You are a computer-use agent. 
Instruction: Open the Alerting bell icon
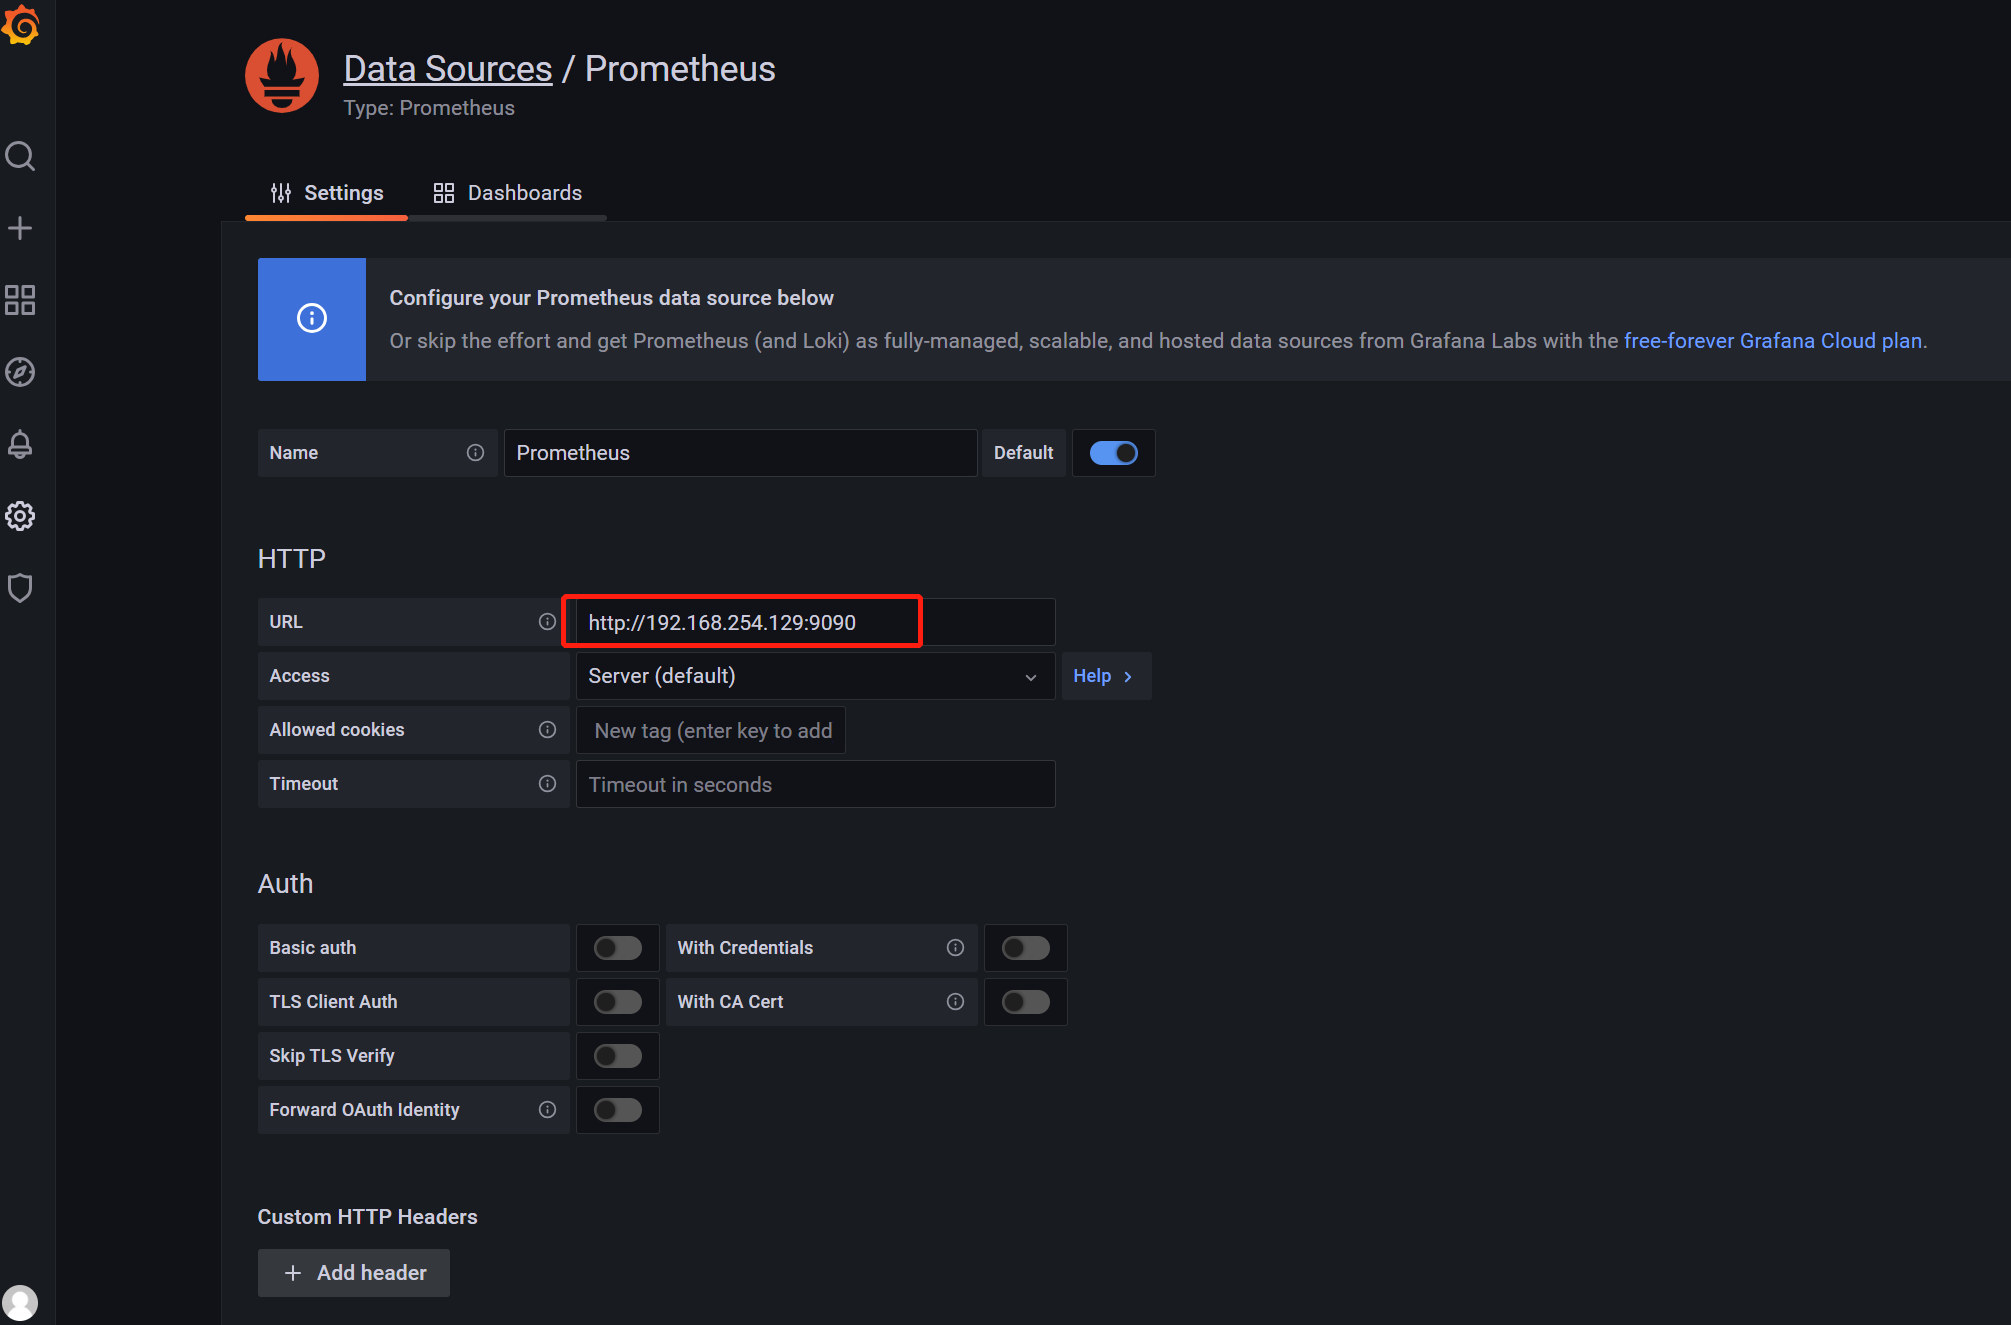20,444
